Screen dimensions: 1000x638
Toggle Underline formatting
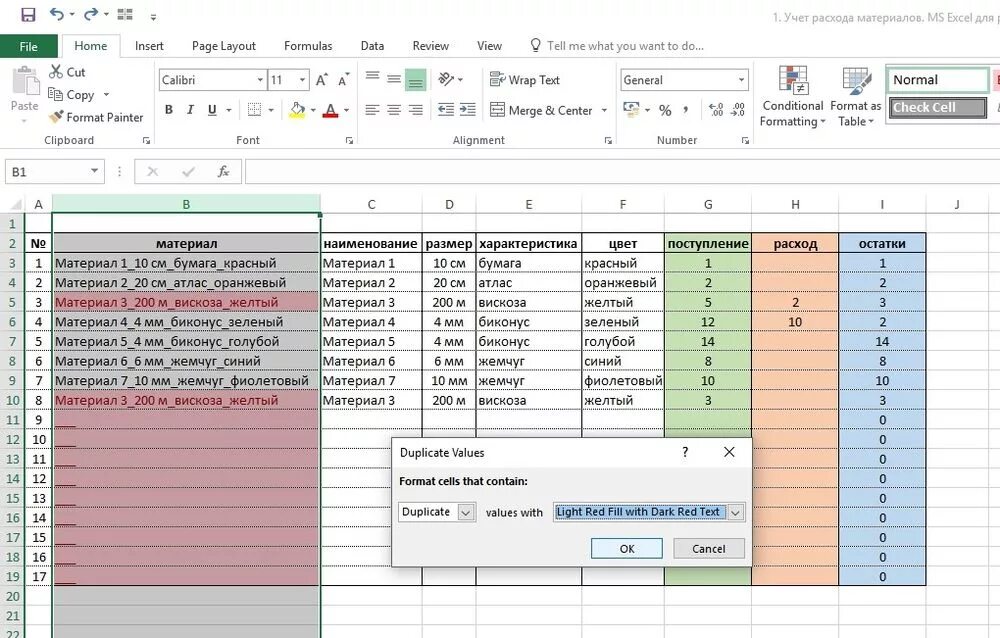coord(212,110)
